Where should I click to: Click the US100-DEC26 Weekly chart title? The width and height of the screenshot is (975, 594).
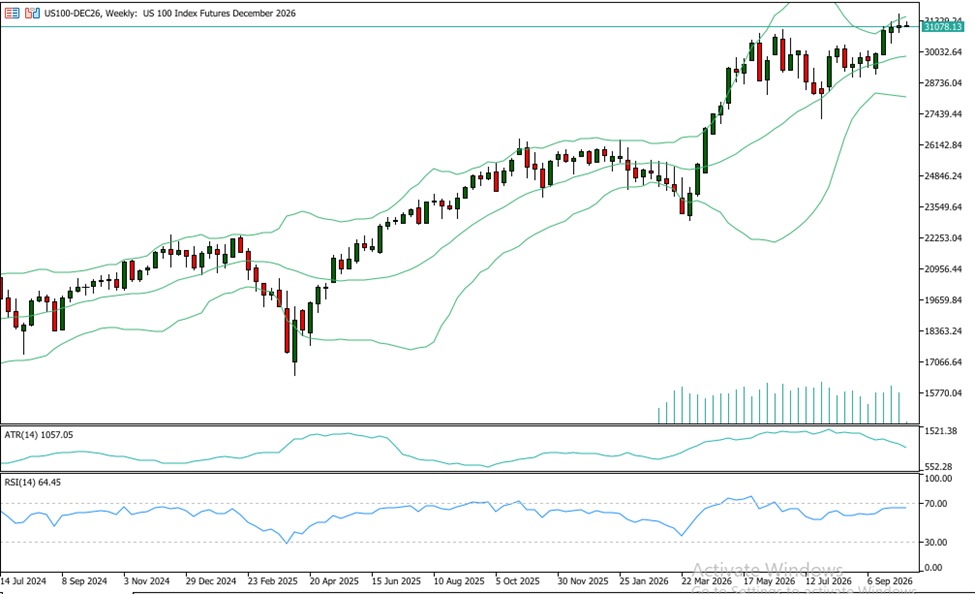pyautogui.click(x=170, y=13)
